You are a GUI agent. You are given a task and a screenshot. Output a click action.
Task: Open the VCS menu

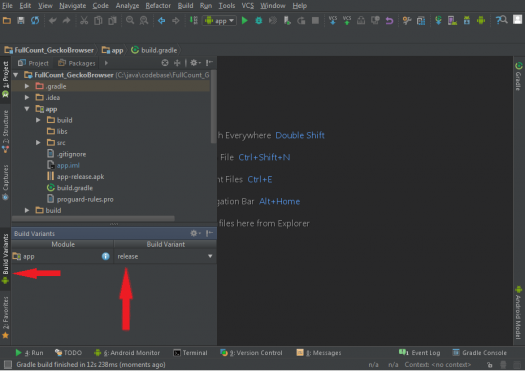(x=248, y=6)
